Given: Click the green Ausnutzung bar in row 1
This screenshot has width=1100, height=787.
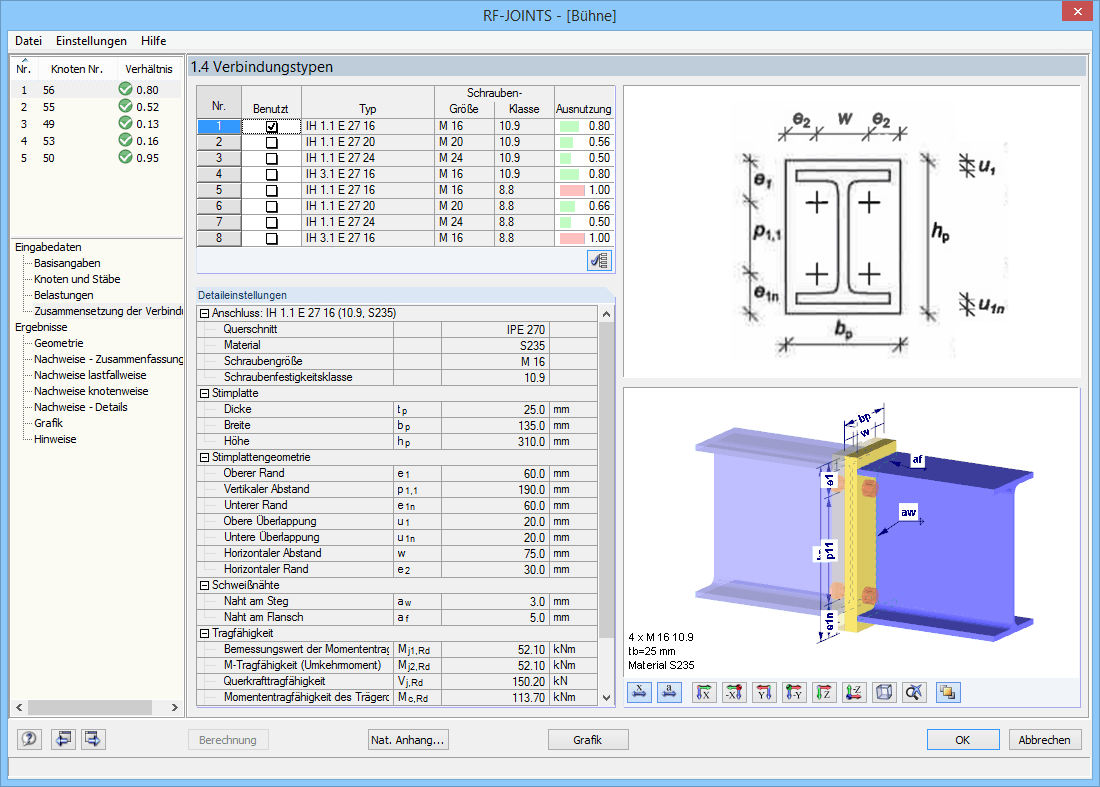Looking at the screenshot, I should [x=570, y=126].
